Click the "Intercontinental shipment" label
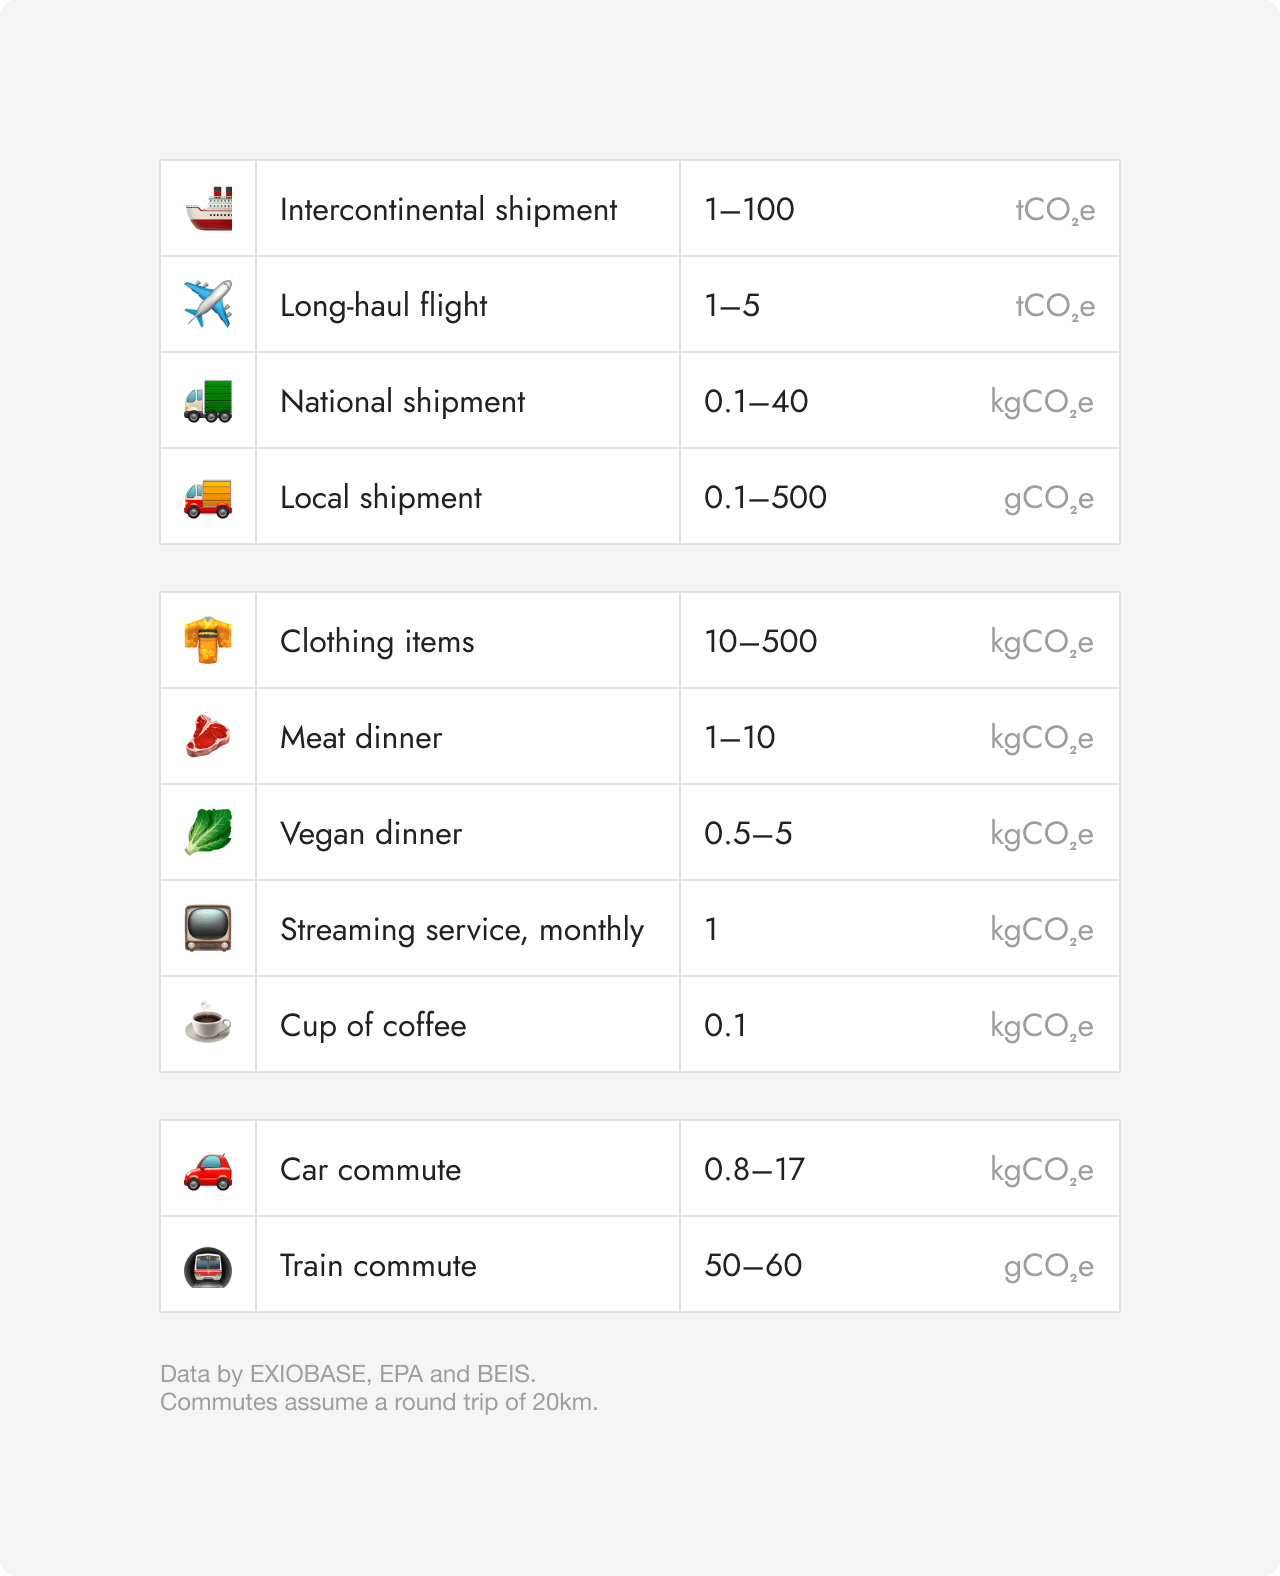Viewport: 1280px width, 1576px height. tap(448, 210)
